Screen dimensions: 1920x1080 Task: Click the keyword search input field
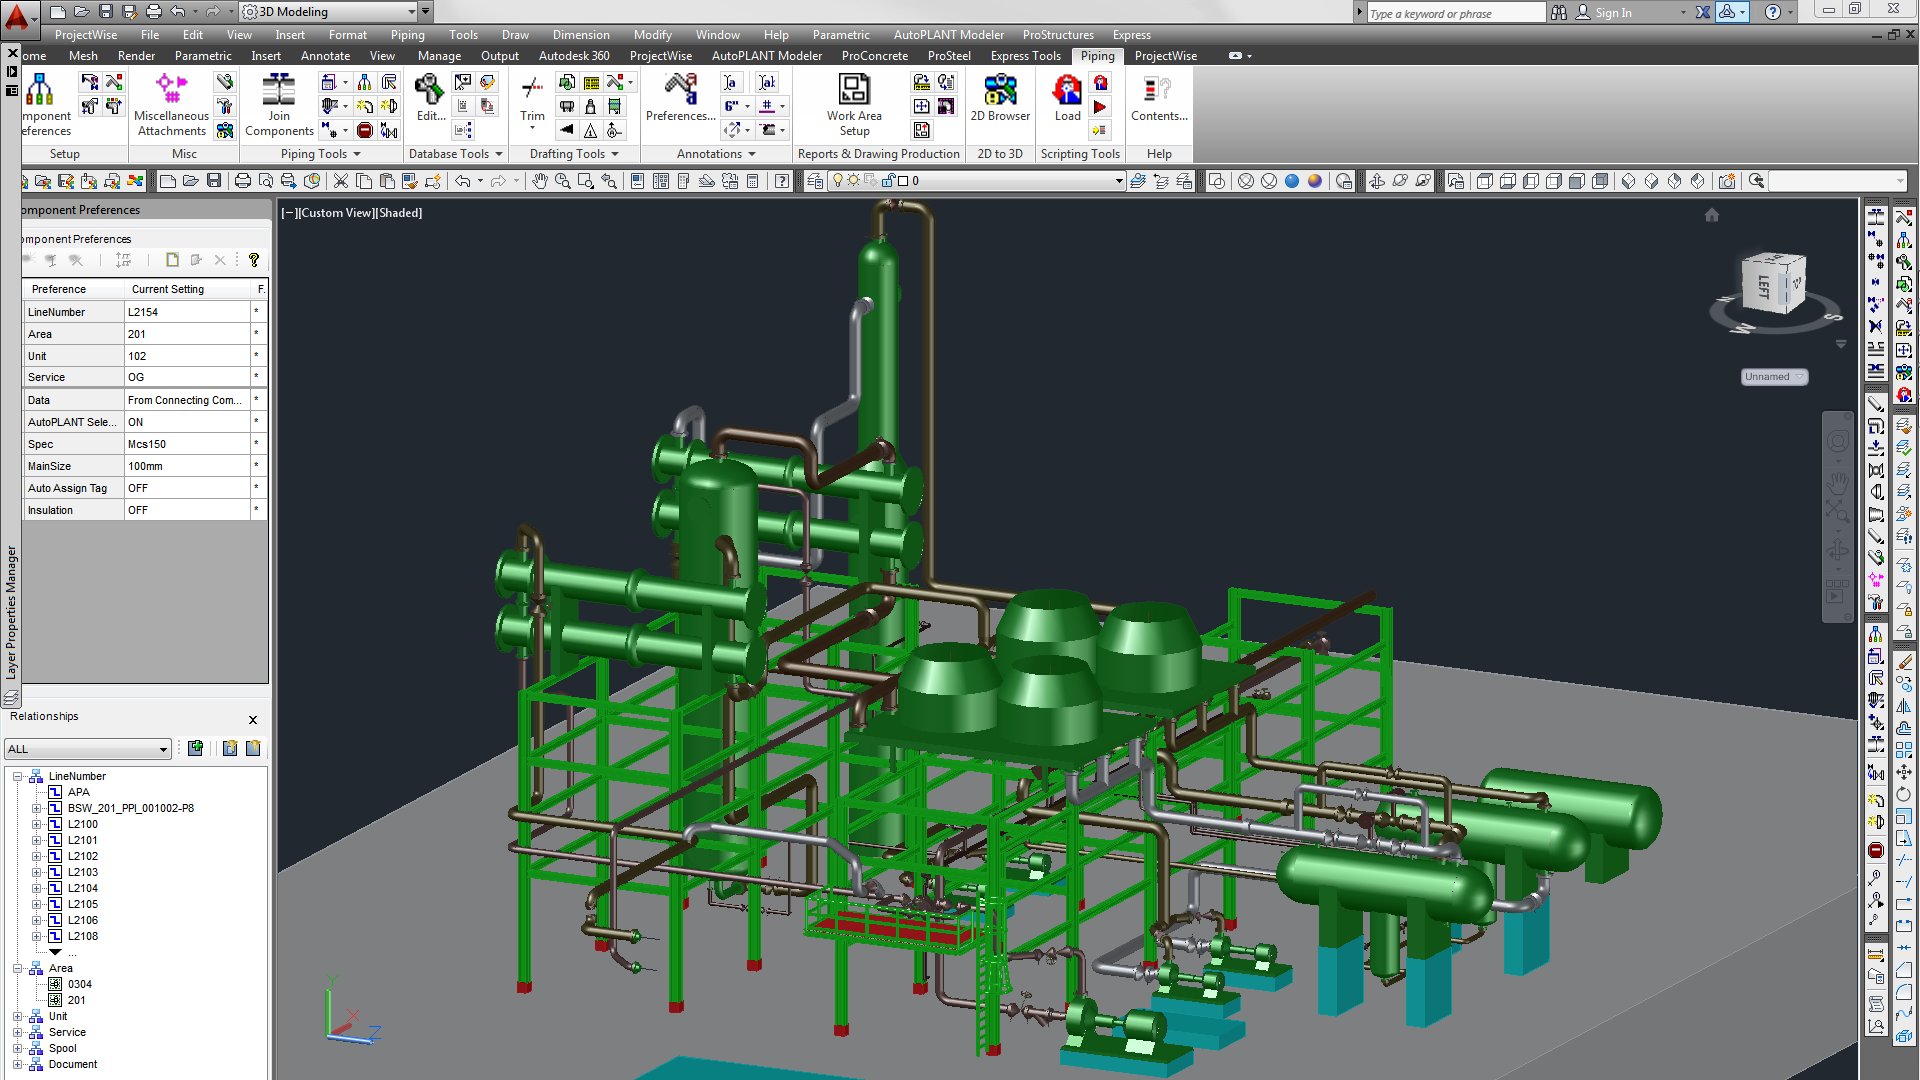(1455, 13)
